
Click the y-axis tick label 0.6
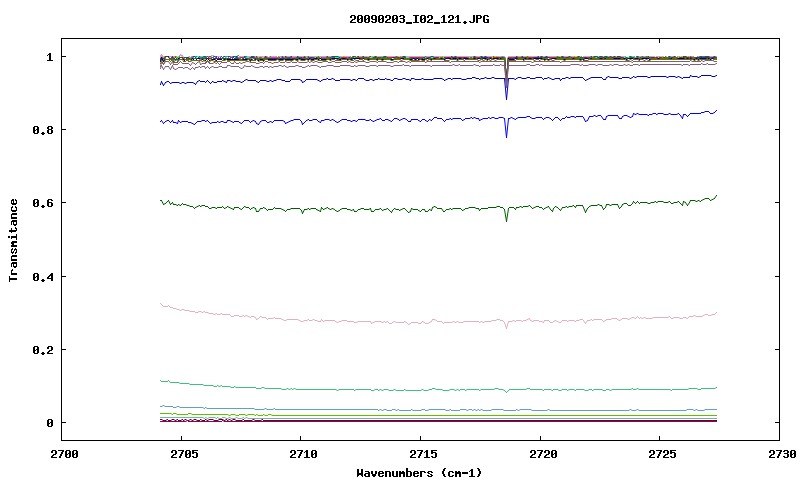43,203
